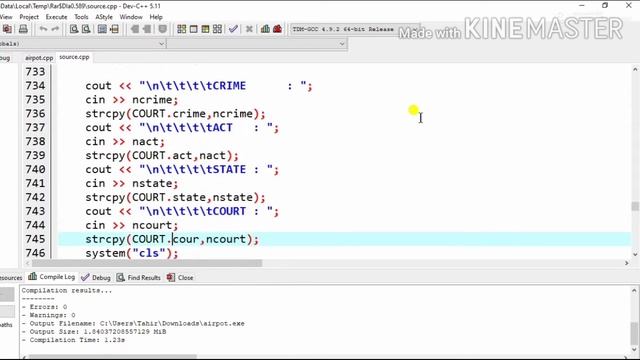This screenshot has width=640, height=360.
Task: Click the line 'strcpy(COURT.state,nstate);'
Action: (x=175, y=197)
